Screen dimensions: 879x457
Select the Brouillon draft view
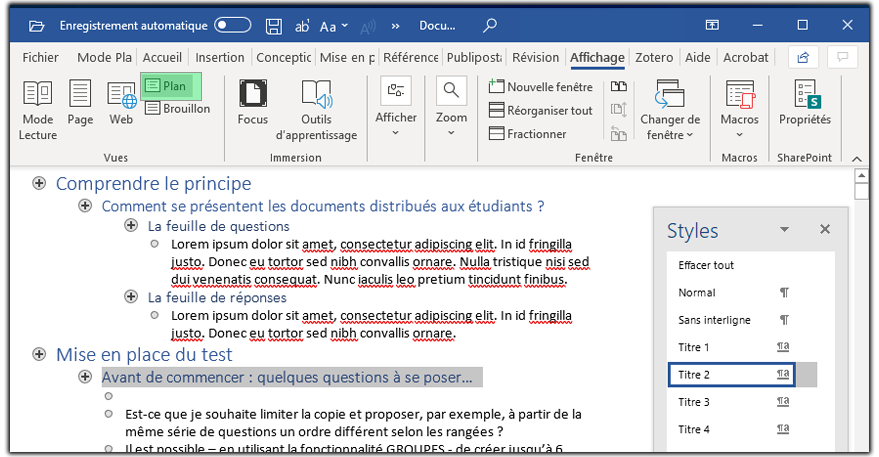[x=178, y=108]
